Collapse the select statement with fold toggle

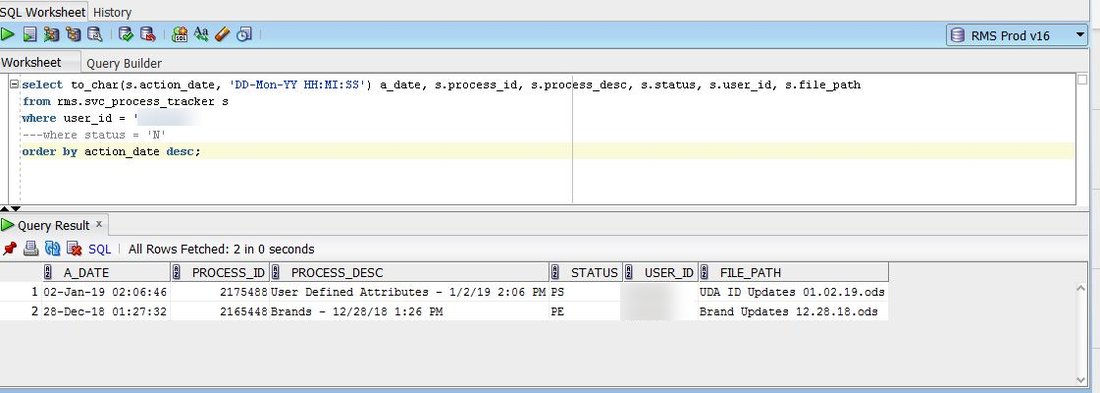tap(15, 84)
